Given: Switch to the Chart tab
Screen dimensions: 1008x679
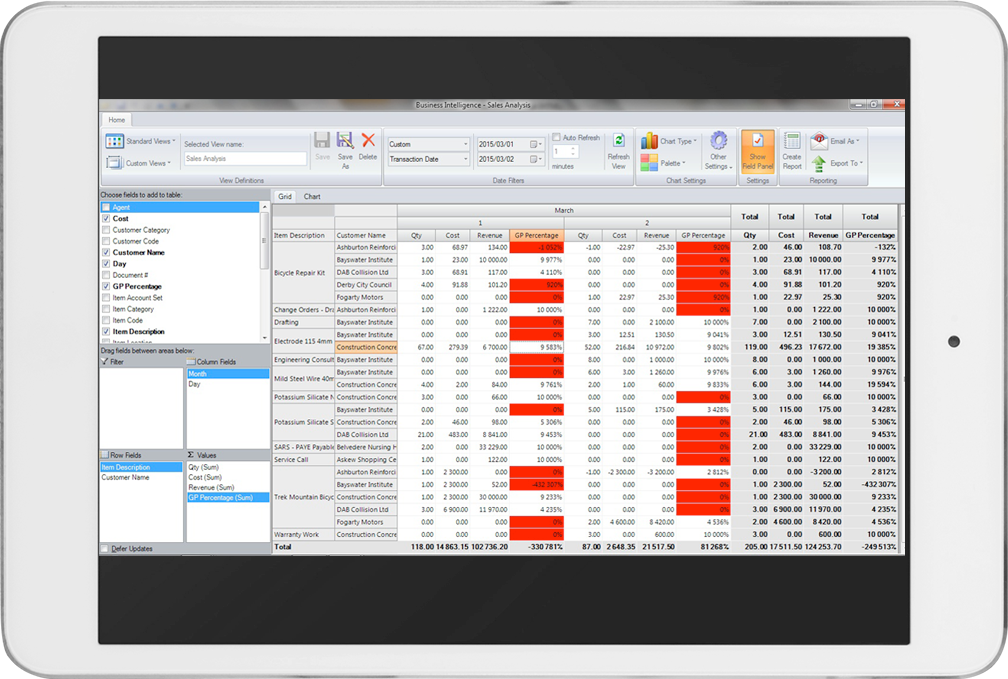Looking at the screenshot, I should tap(312, 197).
